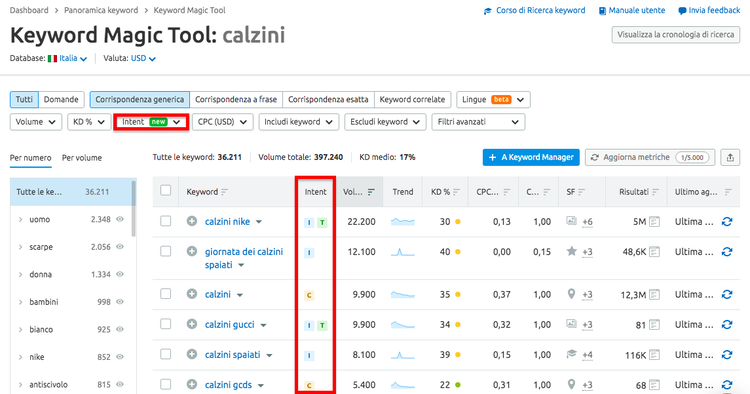Open SERP results icon for calzini nike

(654, 222)
